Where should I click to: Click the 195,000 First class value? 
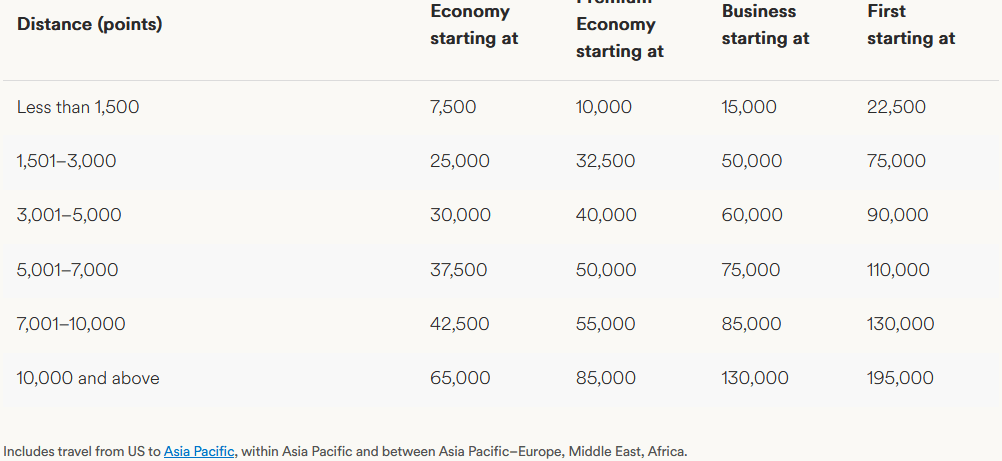click(x=900, y=378)
